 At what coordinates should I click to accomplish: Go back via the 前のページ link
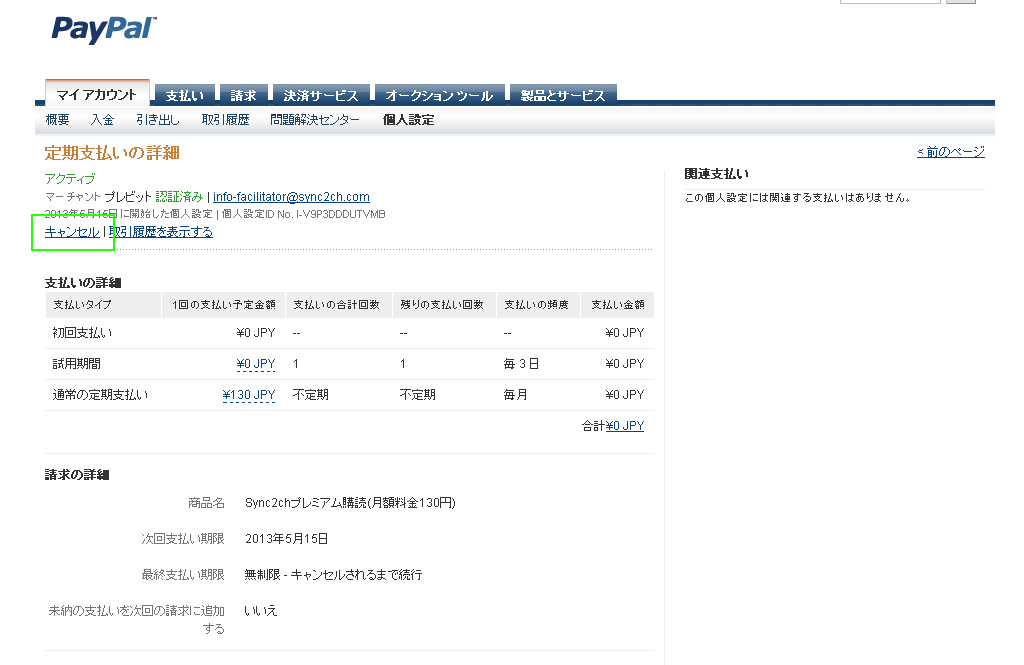tap(951, 152)
